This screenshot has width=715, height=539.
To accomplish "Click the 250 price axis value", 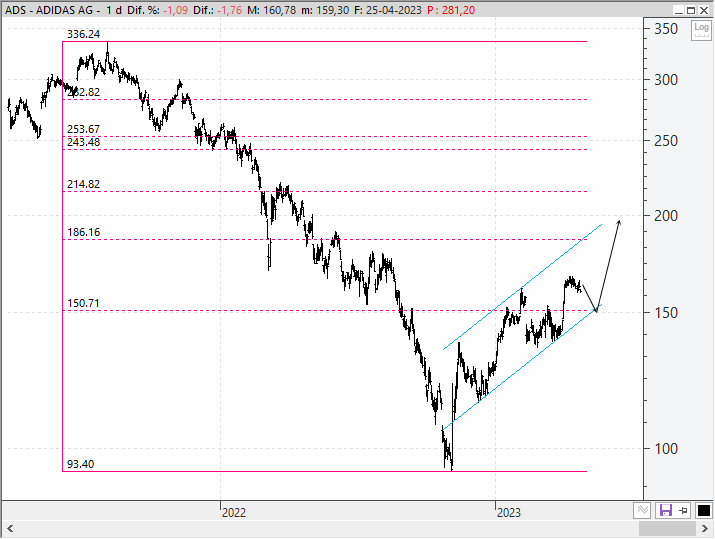I will click(x=666, y=141).
